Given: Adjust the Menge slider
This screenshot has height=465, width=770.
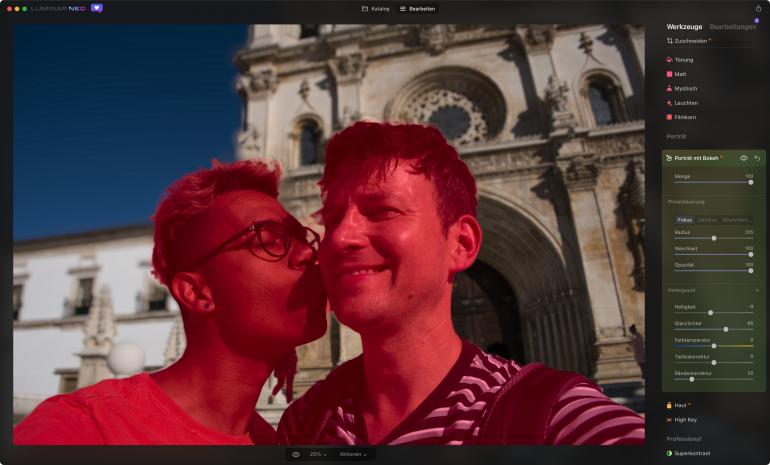Looking at the screenshot, I should 714,182.
